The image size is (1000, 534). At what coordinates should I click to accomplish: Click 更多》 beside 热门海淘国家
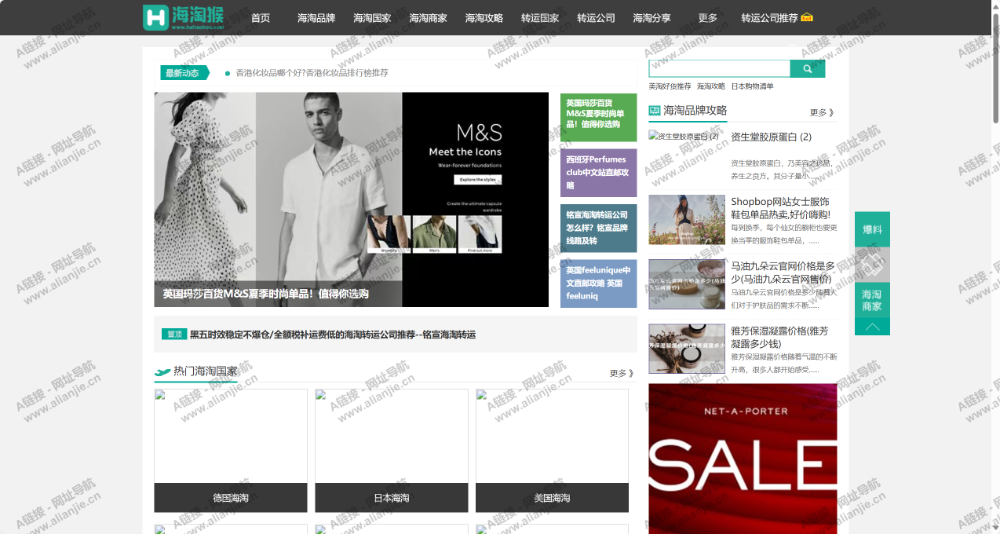point(621,373)
